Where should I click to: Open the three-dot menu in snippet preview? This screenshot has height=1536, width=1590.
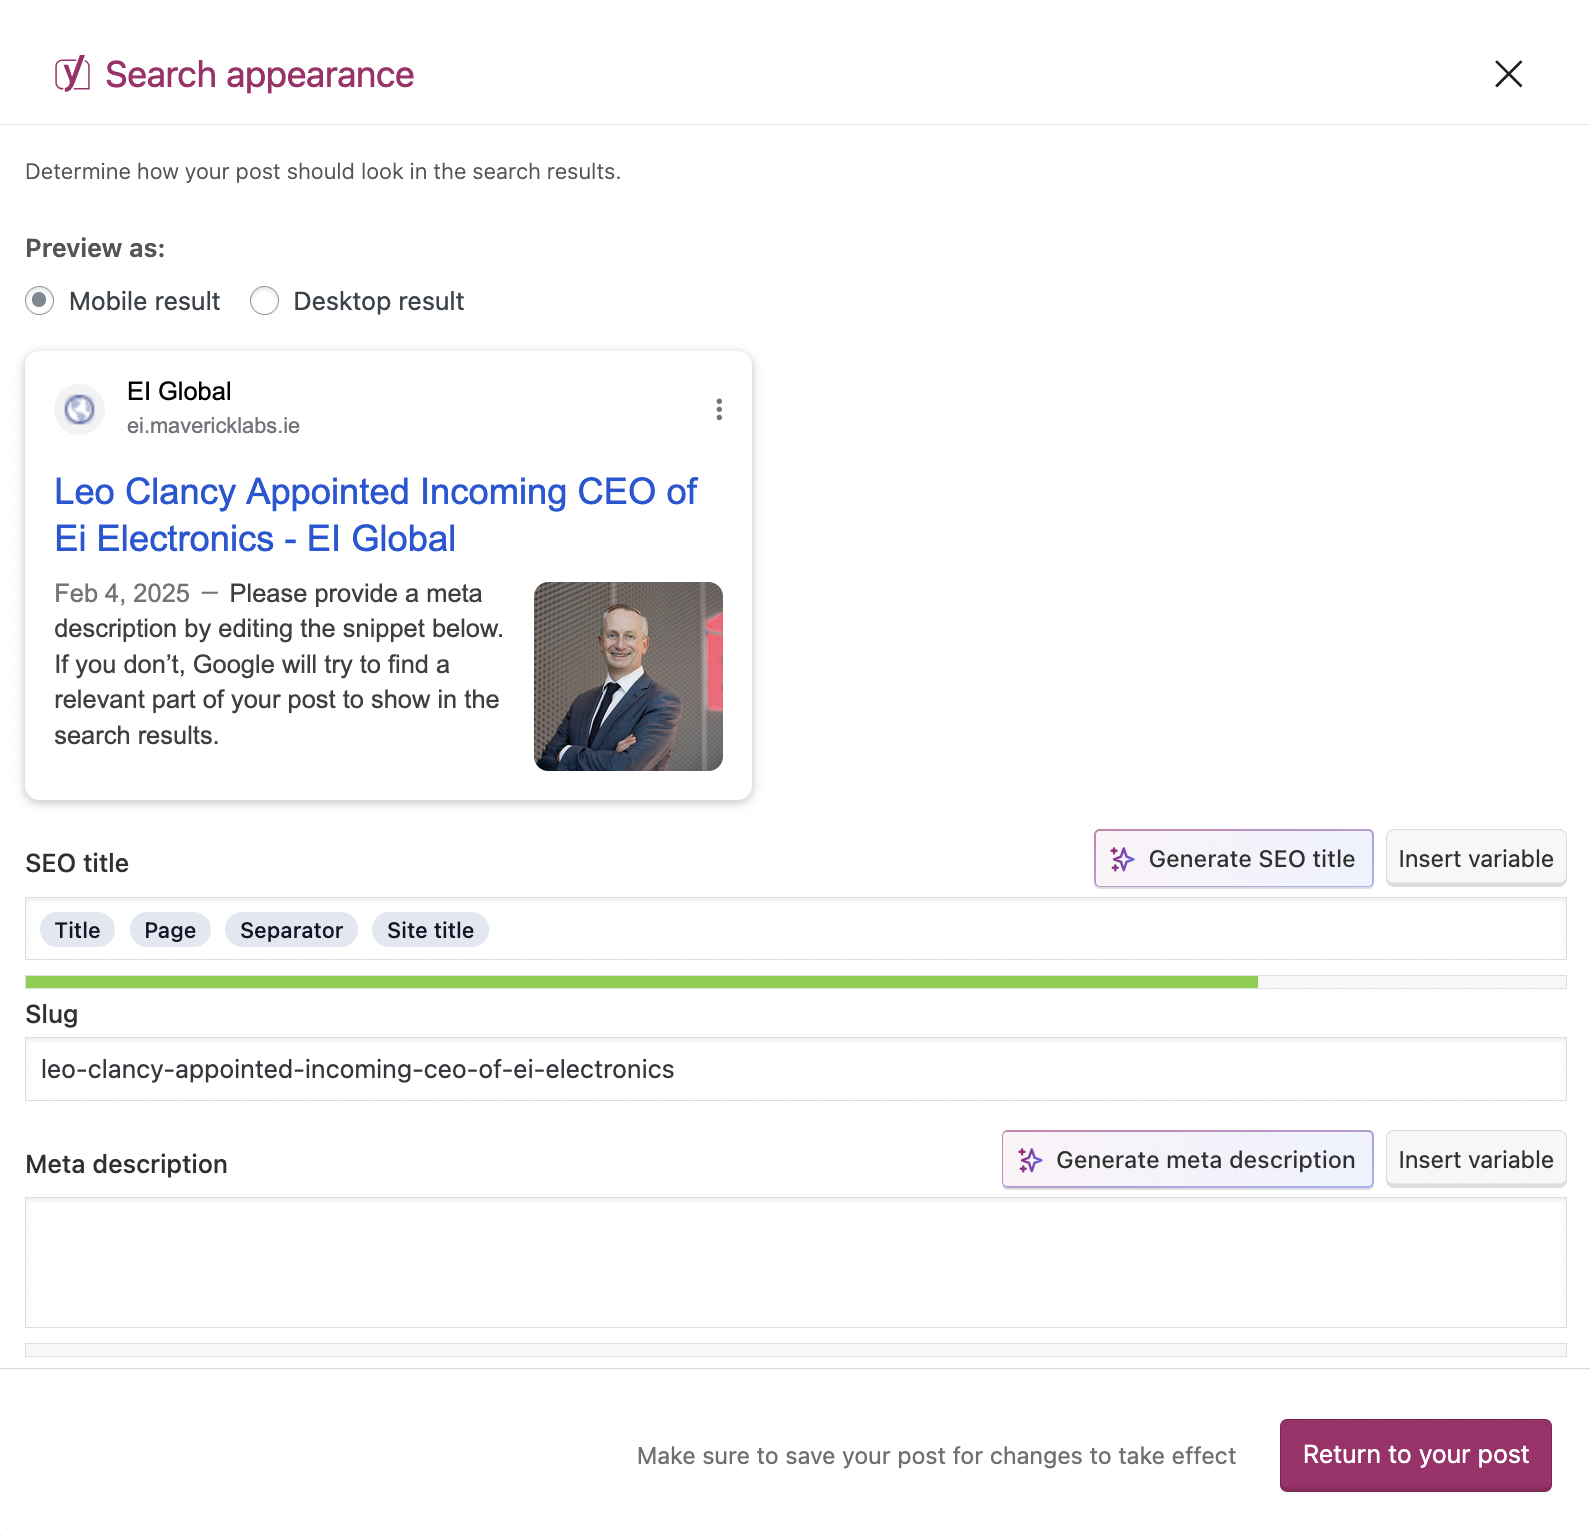point(719,409)
